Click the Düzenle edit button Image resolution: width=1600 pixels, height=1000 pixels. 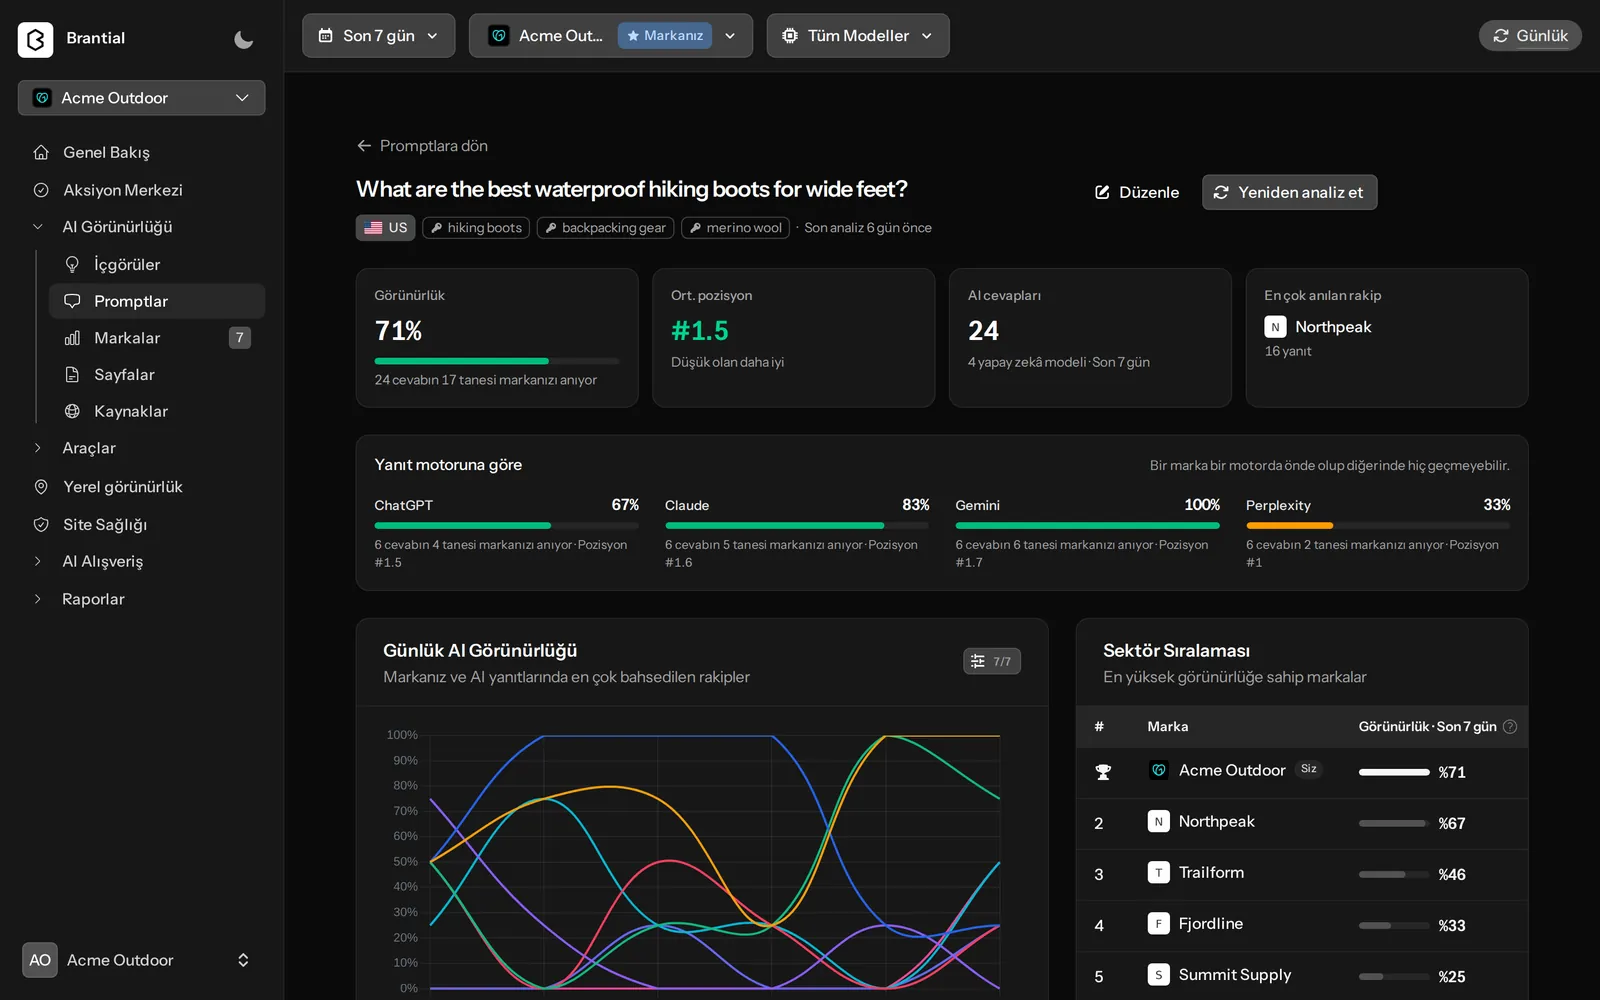pyautogui.click(x=1137, y=192)
